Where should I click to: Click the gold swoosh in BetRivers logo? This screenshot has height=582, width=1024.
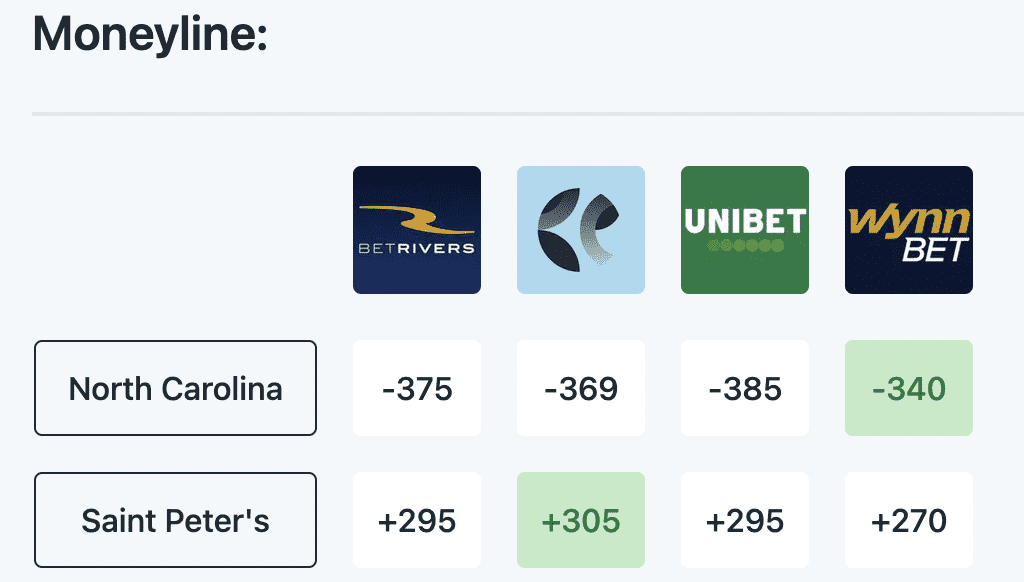click(416, 220)
